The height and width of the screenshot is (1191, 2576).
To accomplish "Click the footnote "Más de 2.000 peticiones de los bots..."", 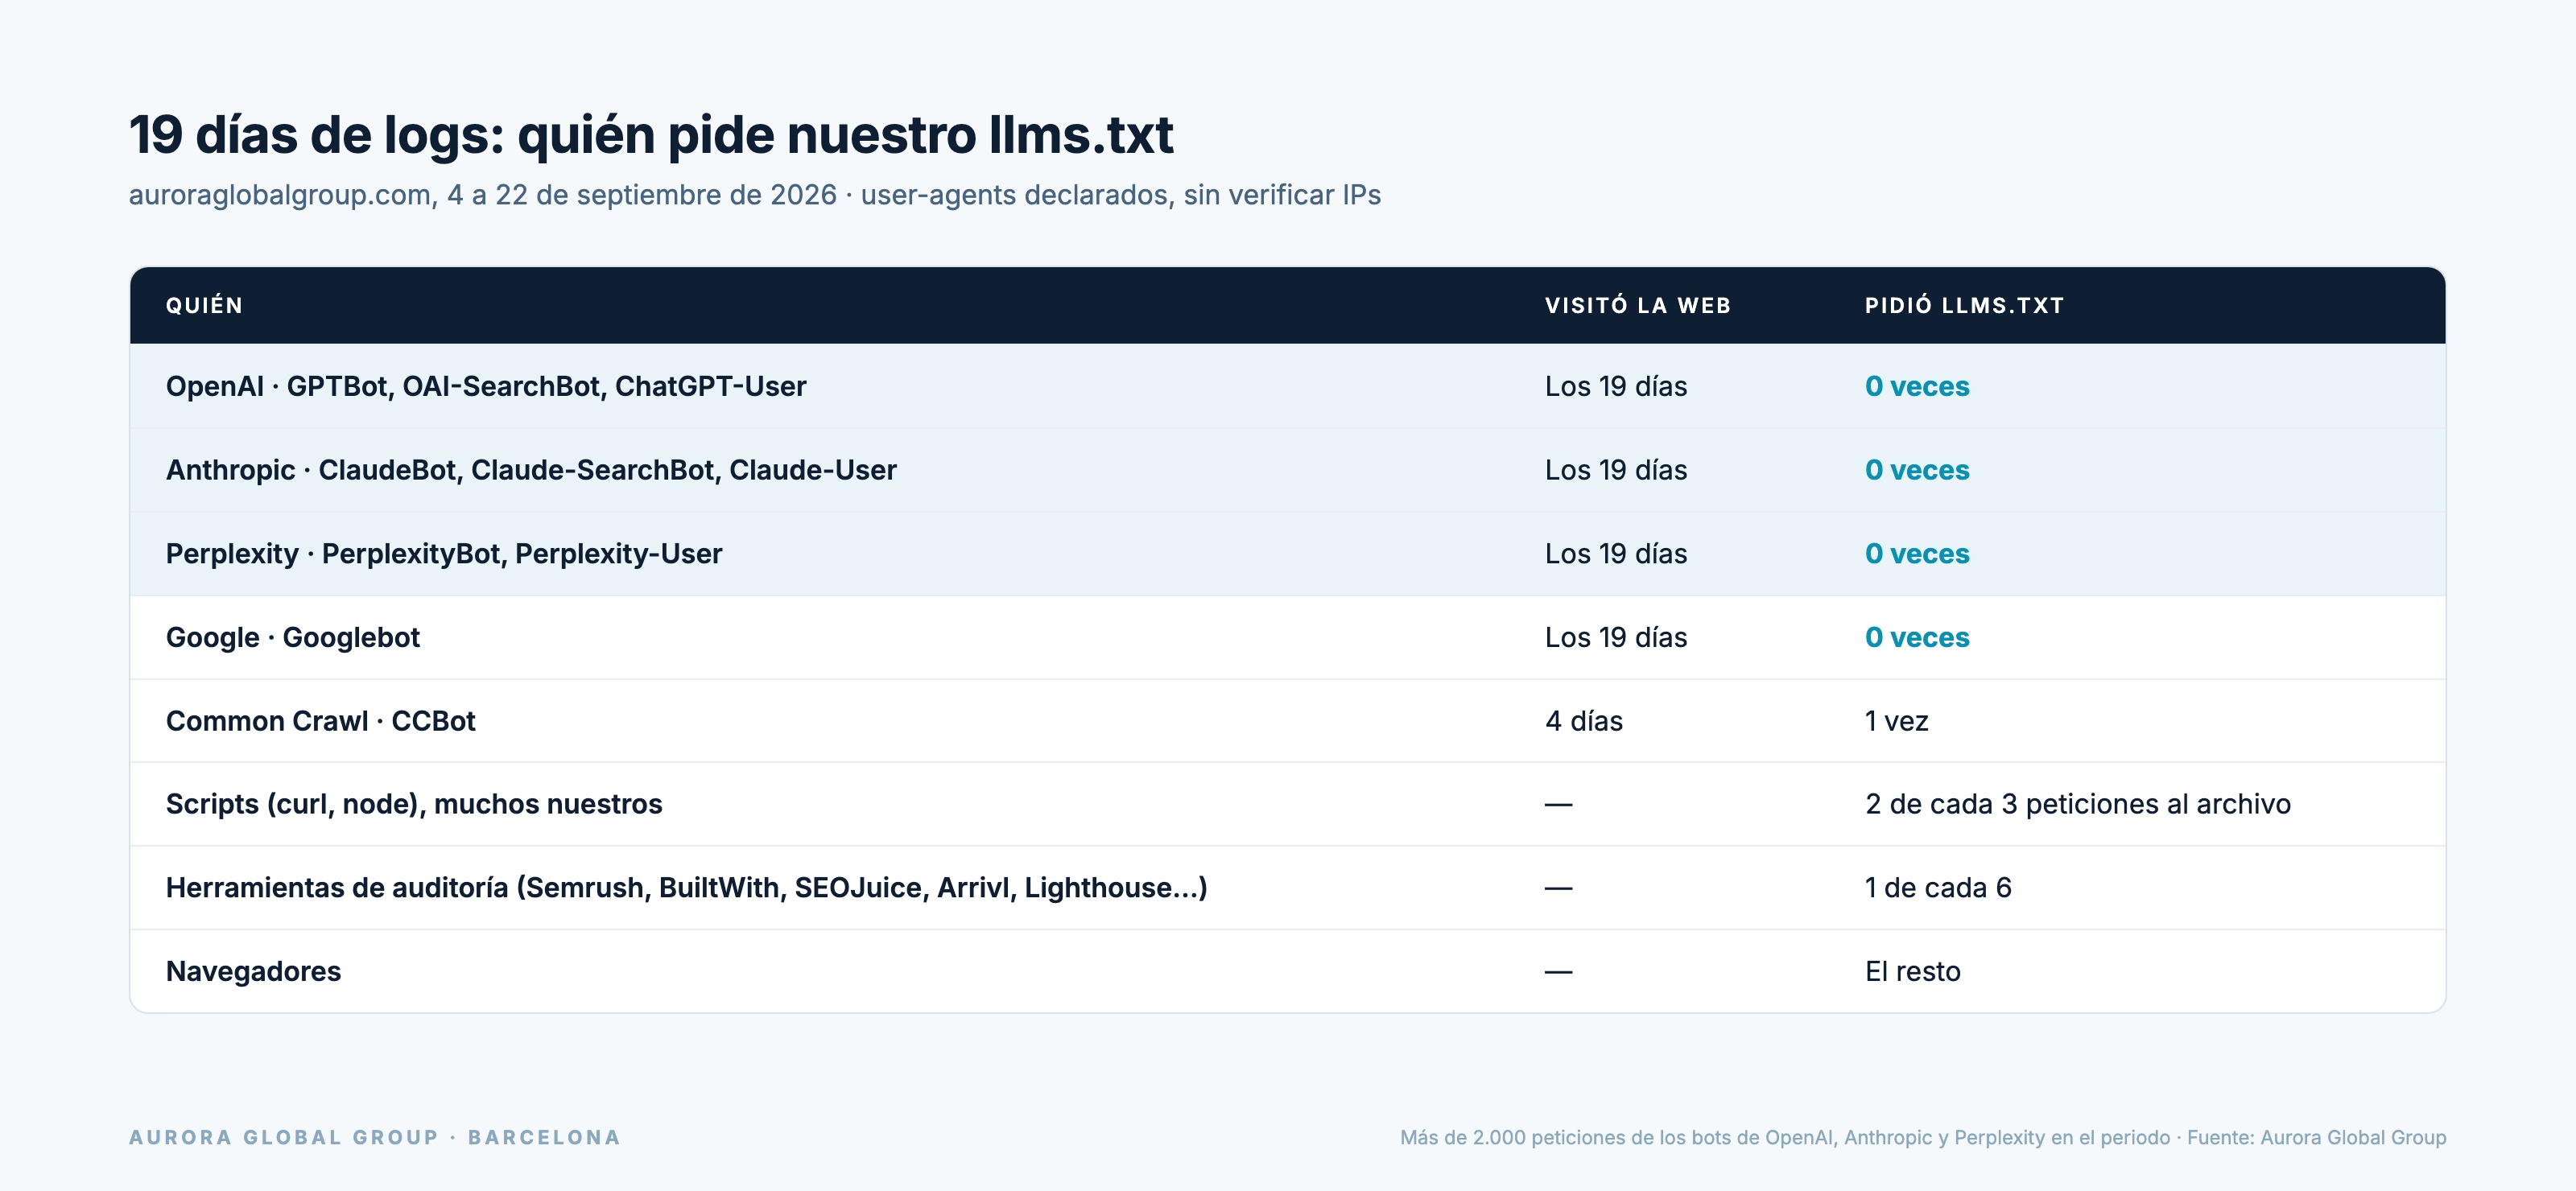I will [1923, 1138].
